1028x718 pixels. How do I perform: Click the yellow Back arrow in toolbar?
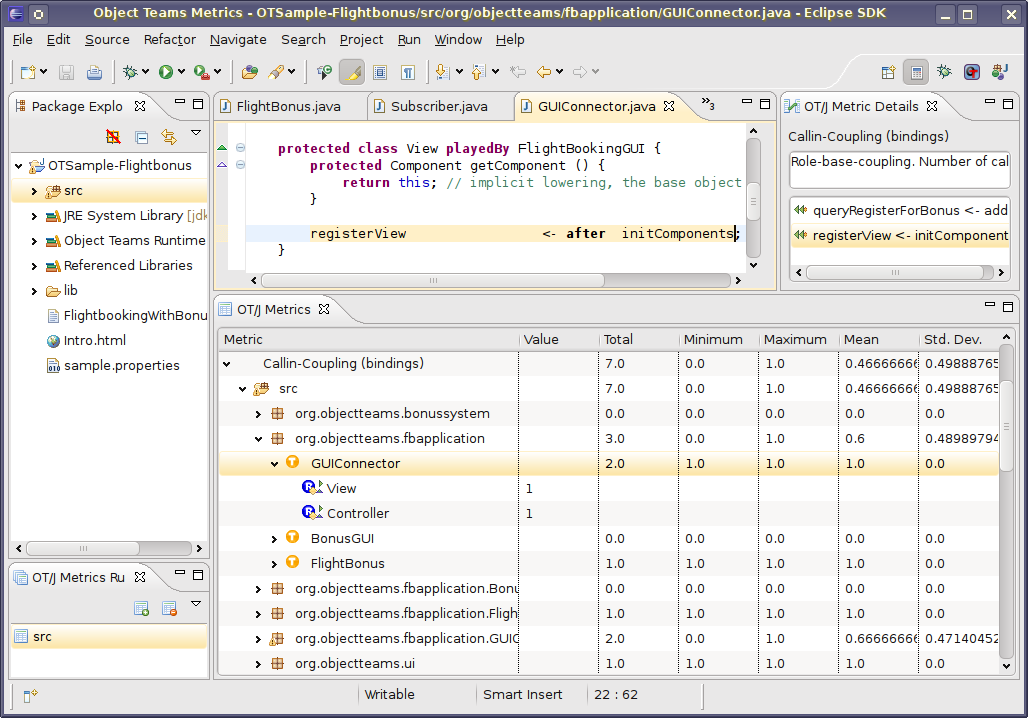544,72
